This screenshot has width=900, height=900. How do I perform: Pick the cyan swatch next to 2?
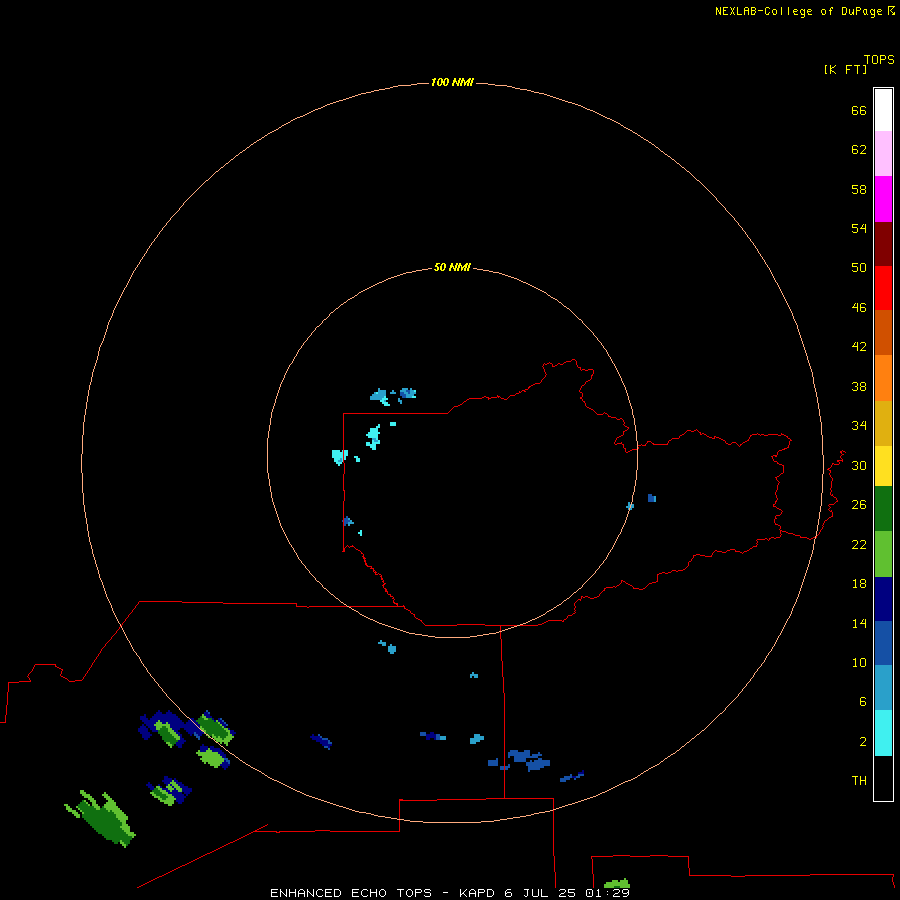coord(883,733)
